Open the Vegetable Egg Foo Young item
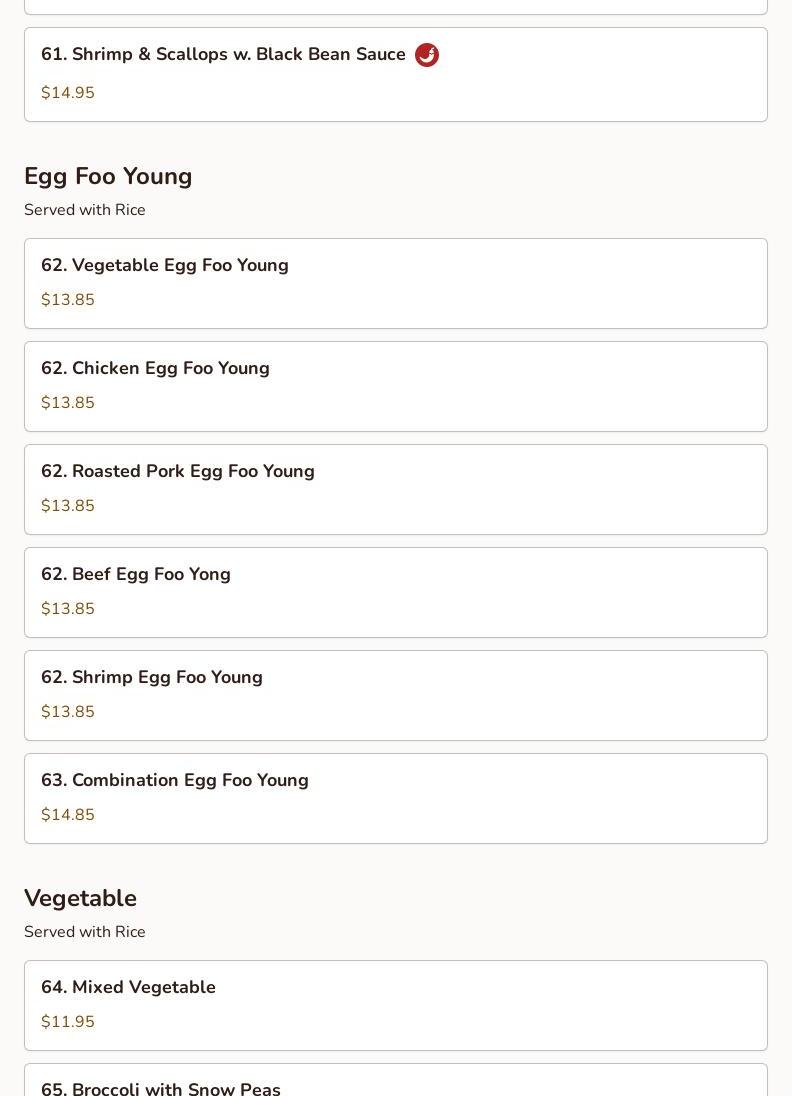792x1096 pixels. [x=165, y=266]
